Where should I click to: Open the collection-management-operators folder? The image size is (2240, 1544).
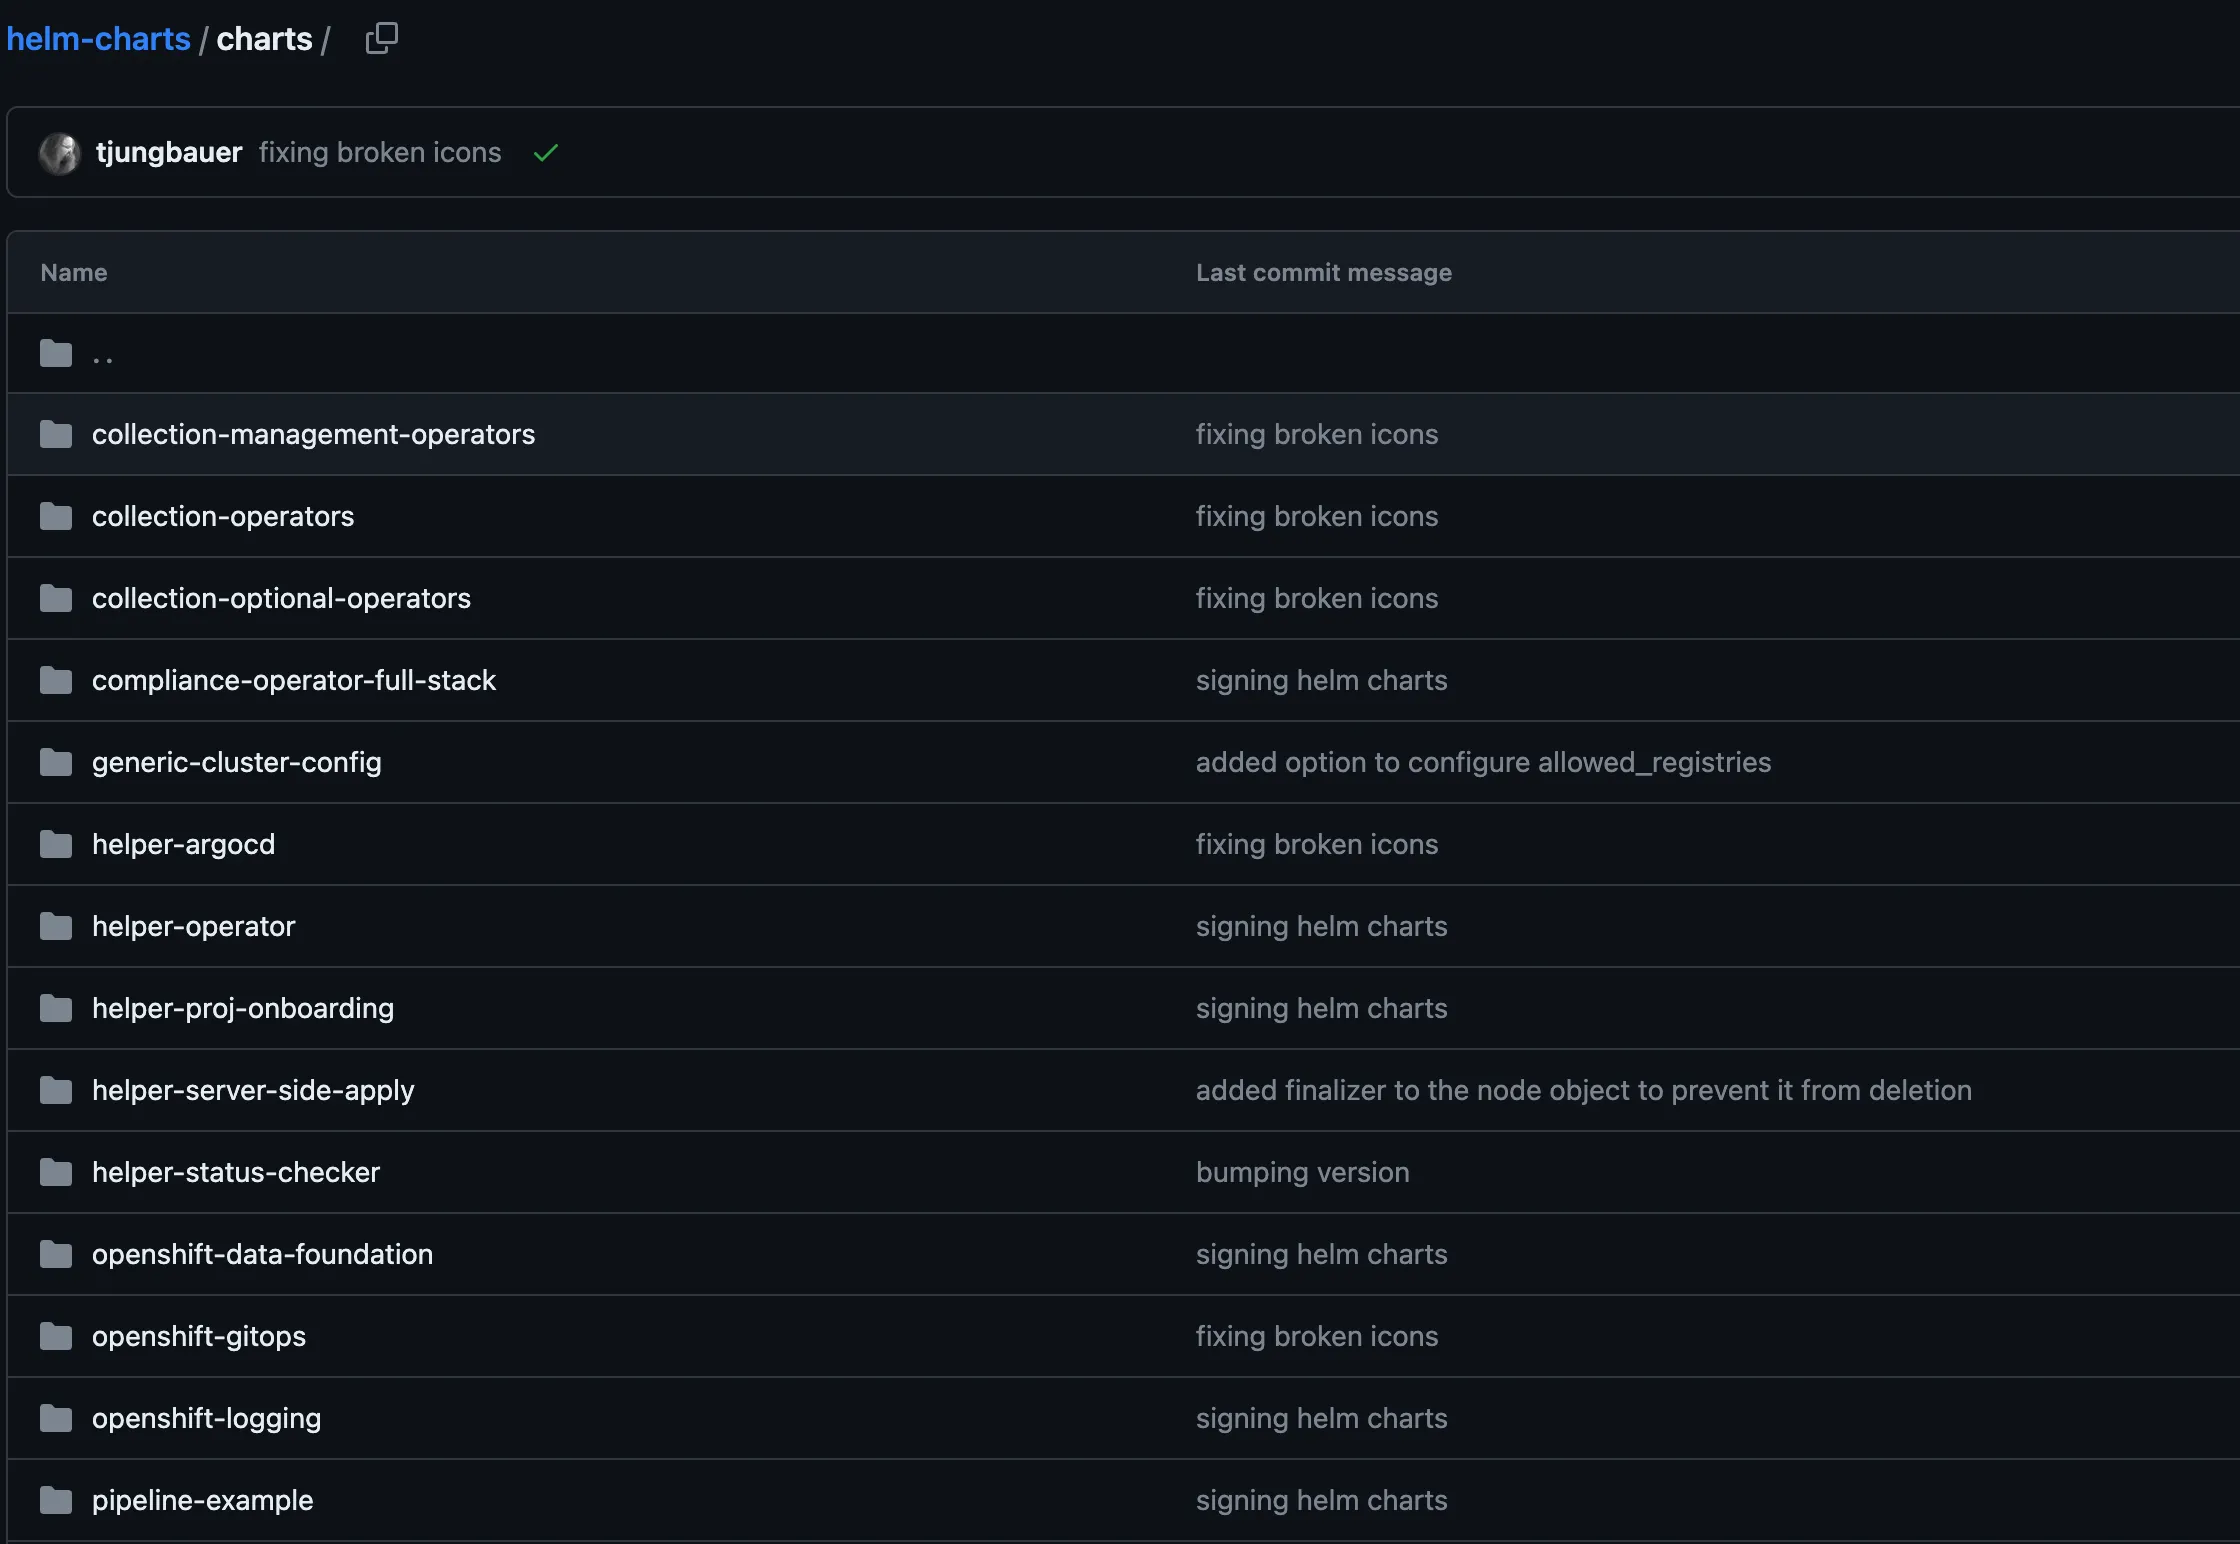pyautogui.click(x=313, y=434)
